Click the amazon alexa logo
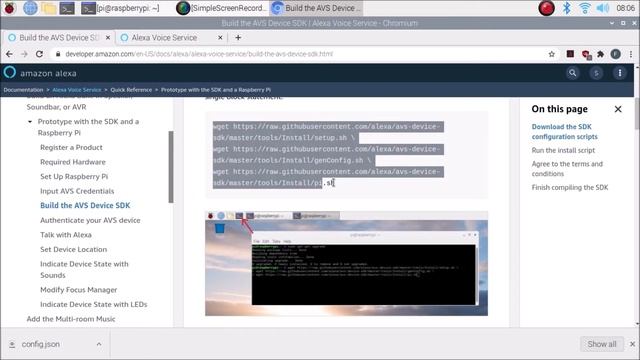This screenshot has width=640, height=360. [40, 73]
